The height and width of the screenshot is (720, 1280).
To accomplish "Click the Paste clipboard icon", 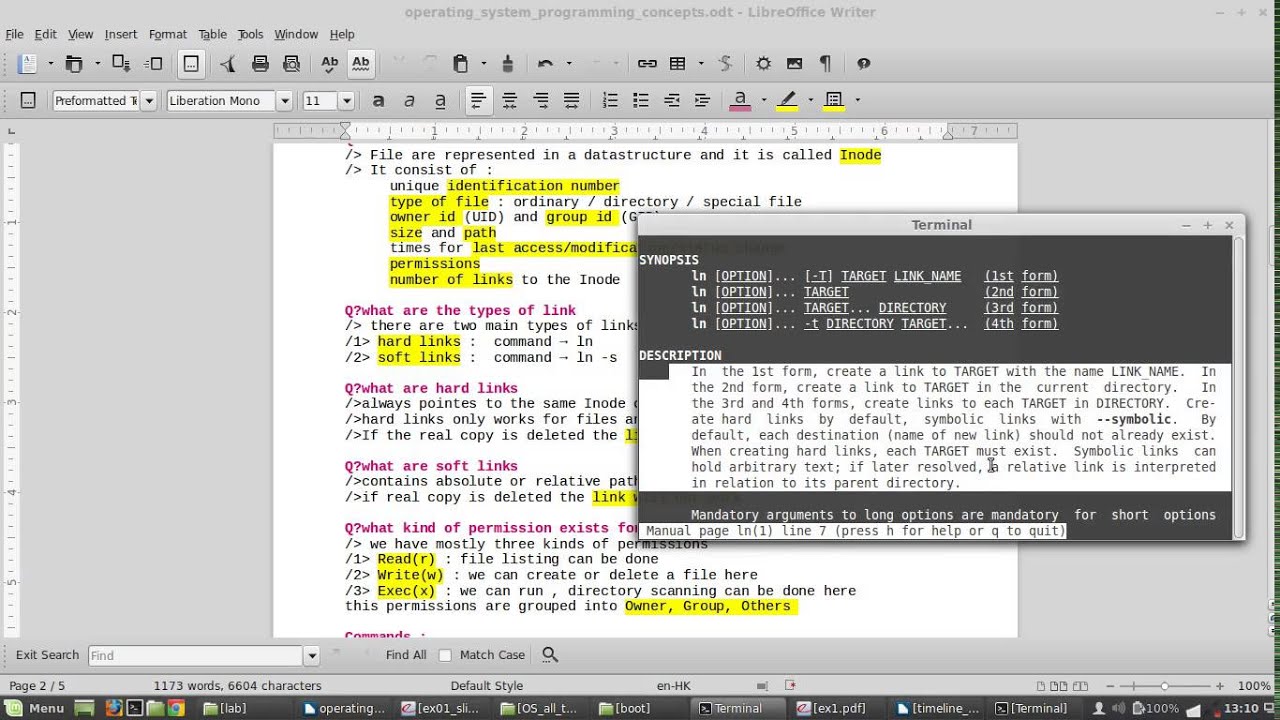I will click(x=460, y=64).
